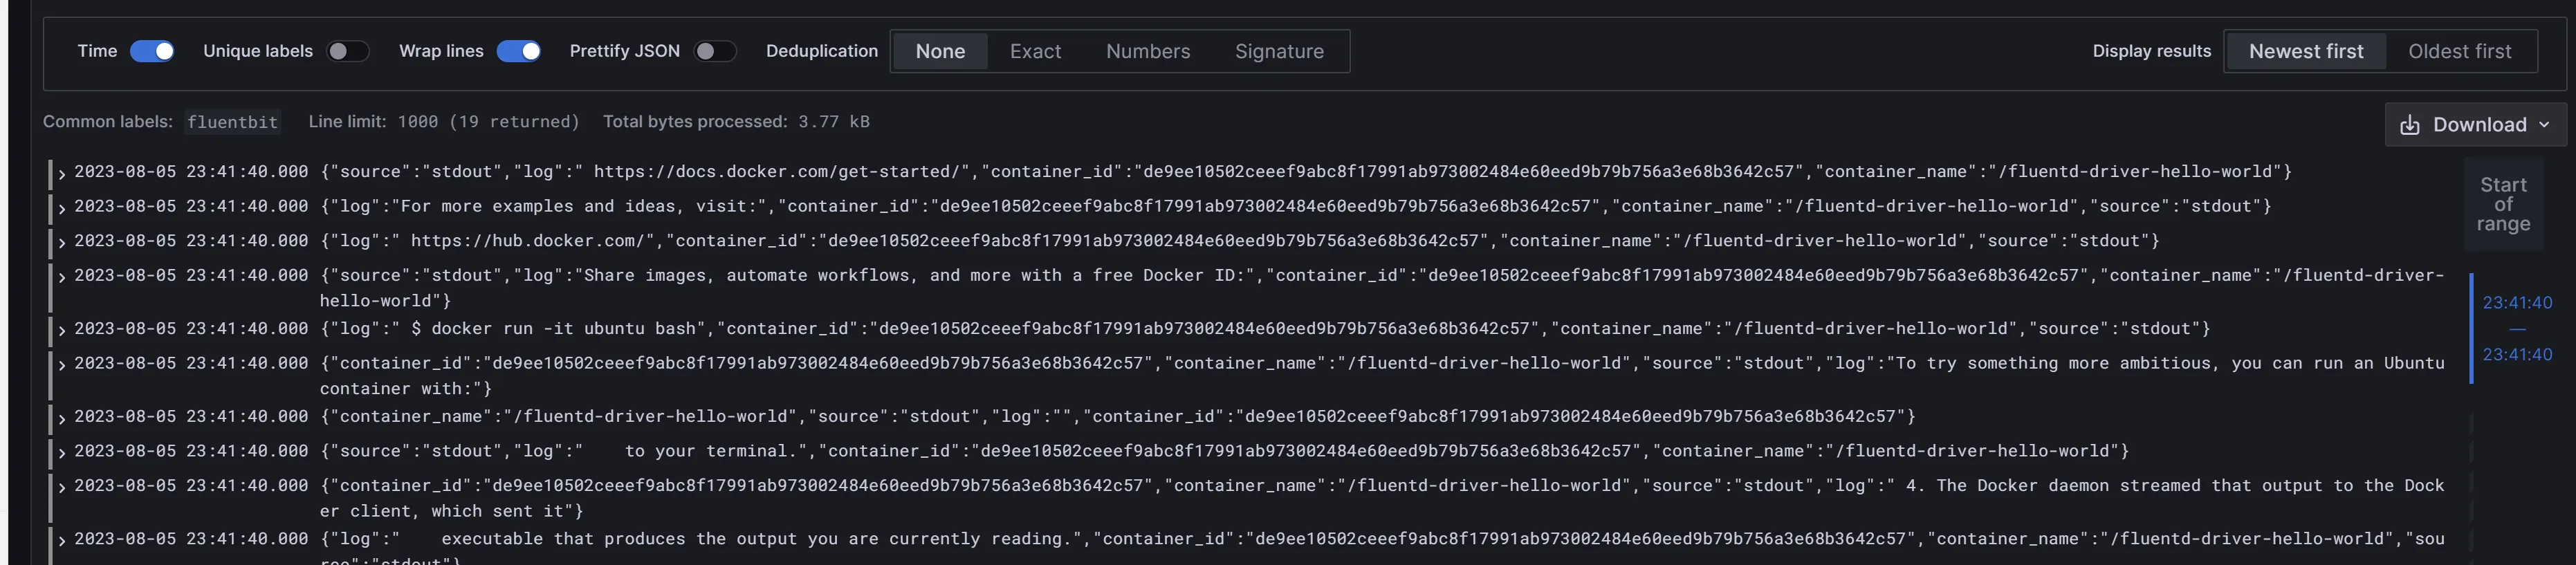Choose Signature deduplication option

coord(1279,51)
